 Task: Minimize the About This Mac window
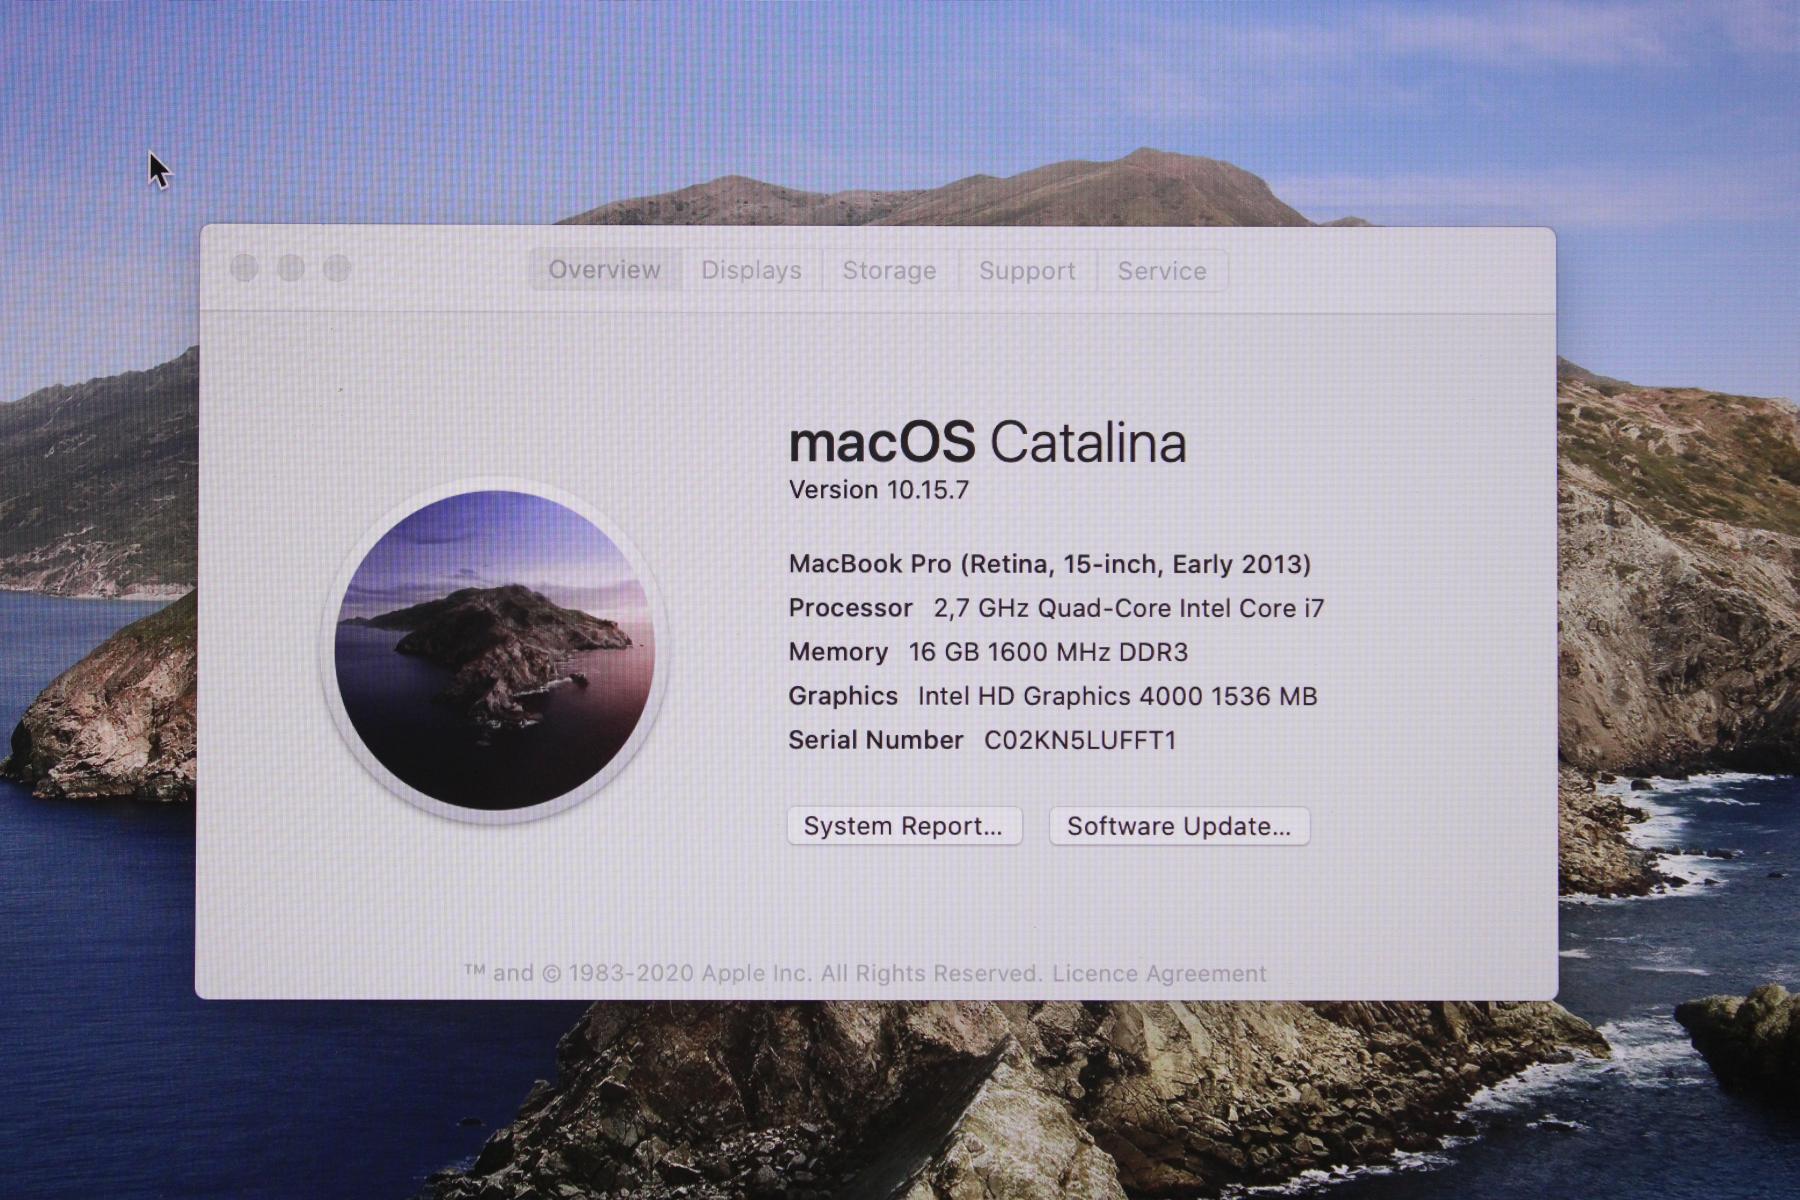[291, 268]
